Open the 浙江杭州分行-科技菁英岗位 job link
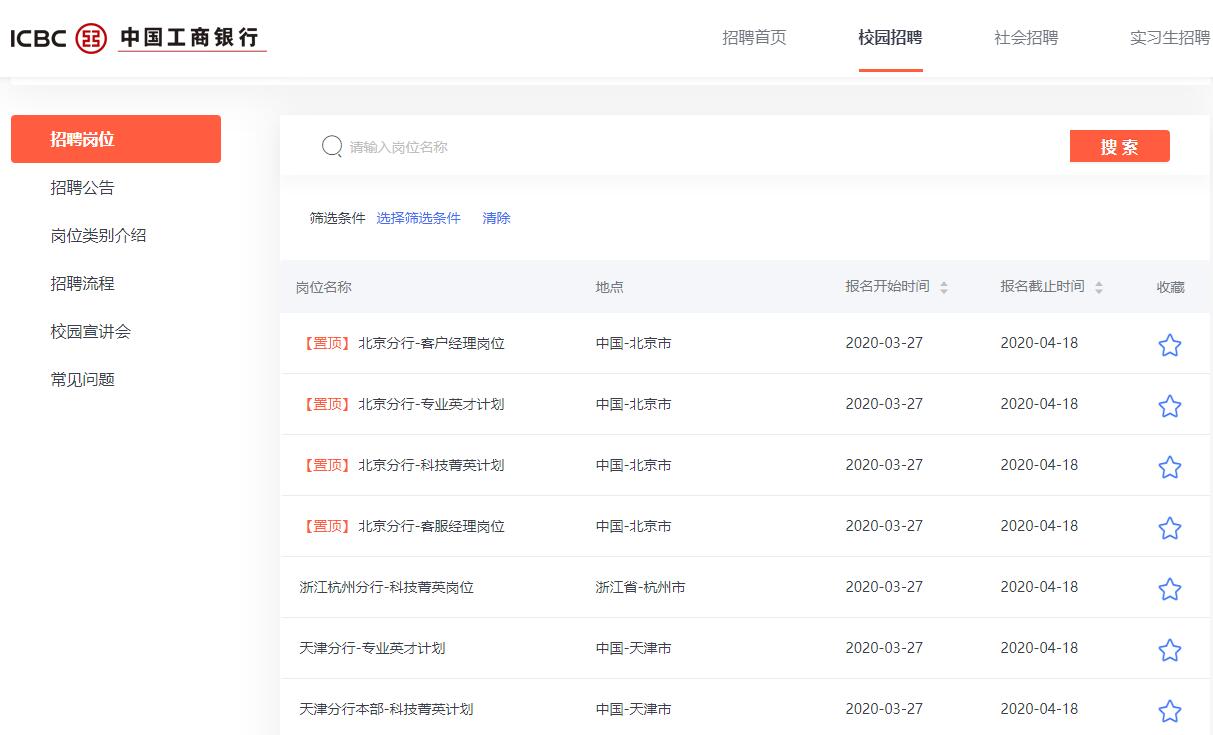This screenshot has height=735, width=1213. click(386, 587)
